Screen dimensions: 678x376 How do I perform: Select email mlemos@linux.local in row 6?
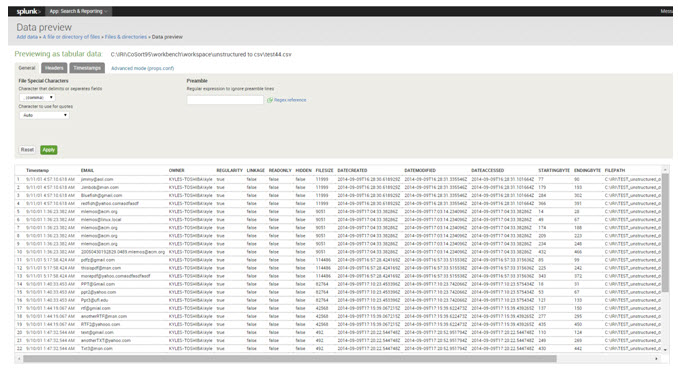[101, 220]
